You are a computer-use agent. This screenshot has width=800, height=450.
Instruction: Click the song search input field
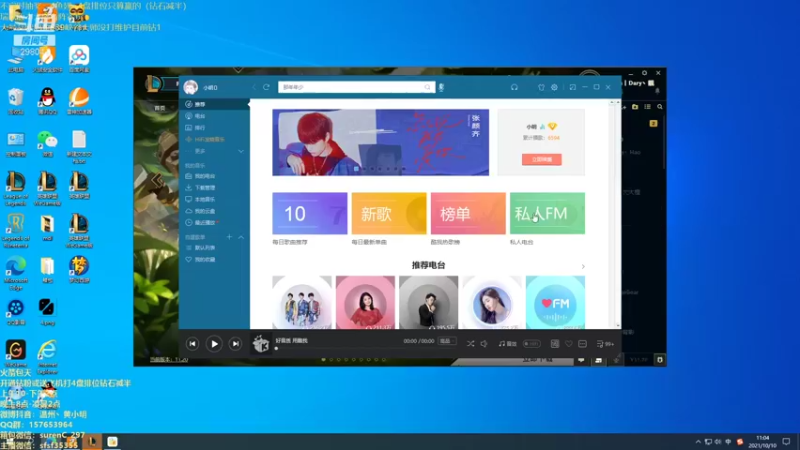pyautogui.click(x=357, y=87)
